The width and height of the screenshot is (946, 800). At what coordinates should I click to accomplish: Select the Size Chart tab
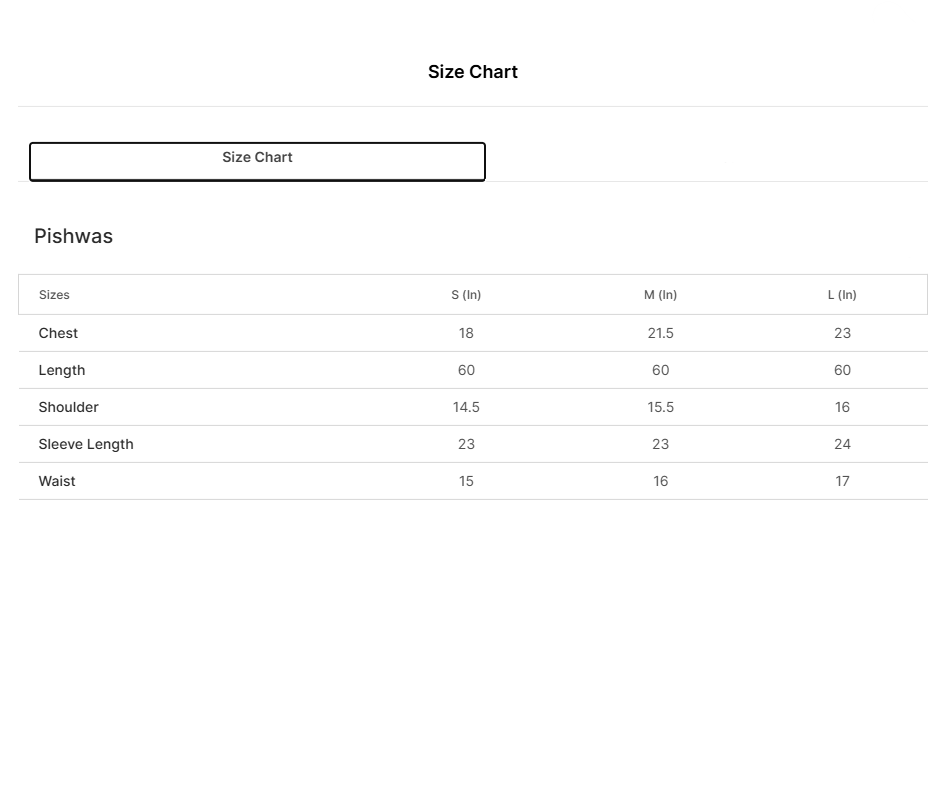pyautogui.click(x=257, y=161)
